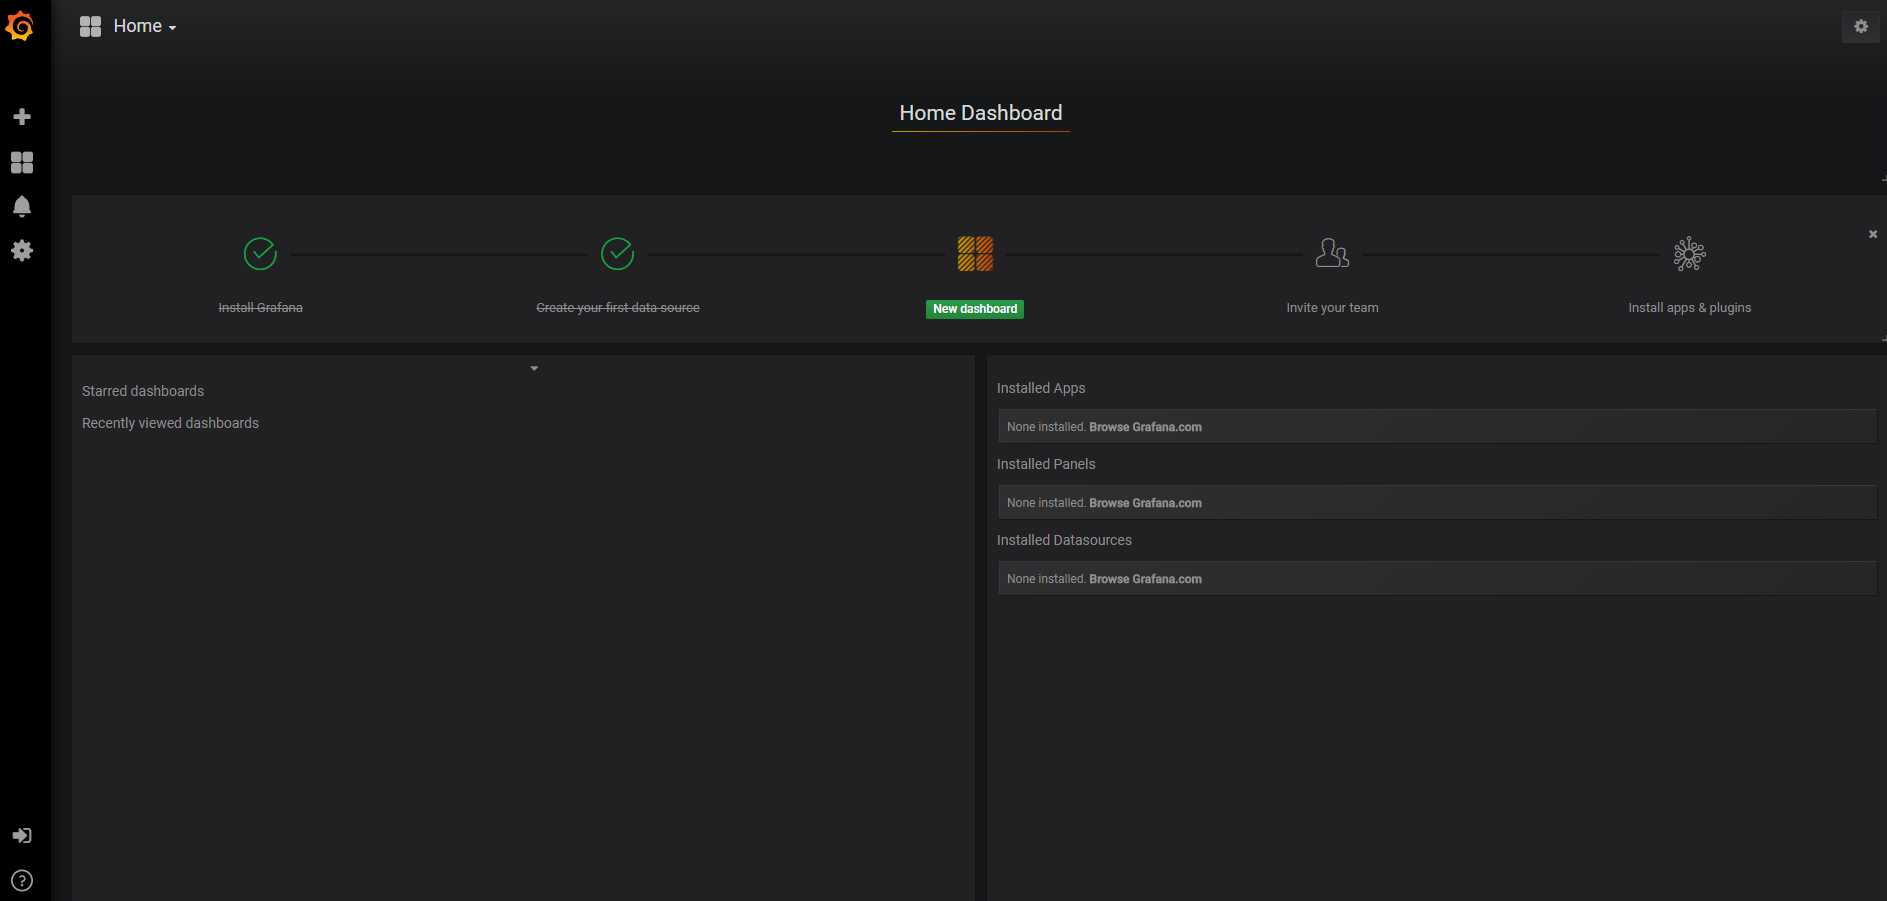This screenshot has height=901, width=1887.
Task: Click the Recently viewed dashboards heading
Action: click(x=170, y=423)
